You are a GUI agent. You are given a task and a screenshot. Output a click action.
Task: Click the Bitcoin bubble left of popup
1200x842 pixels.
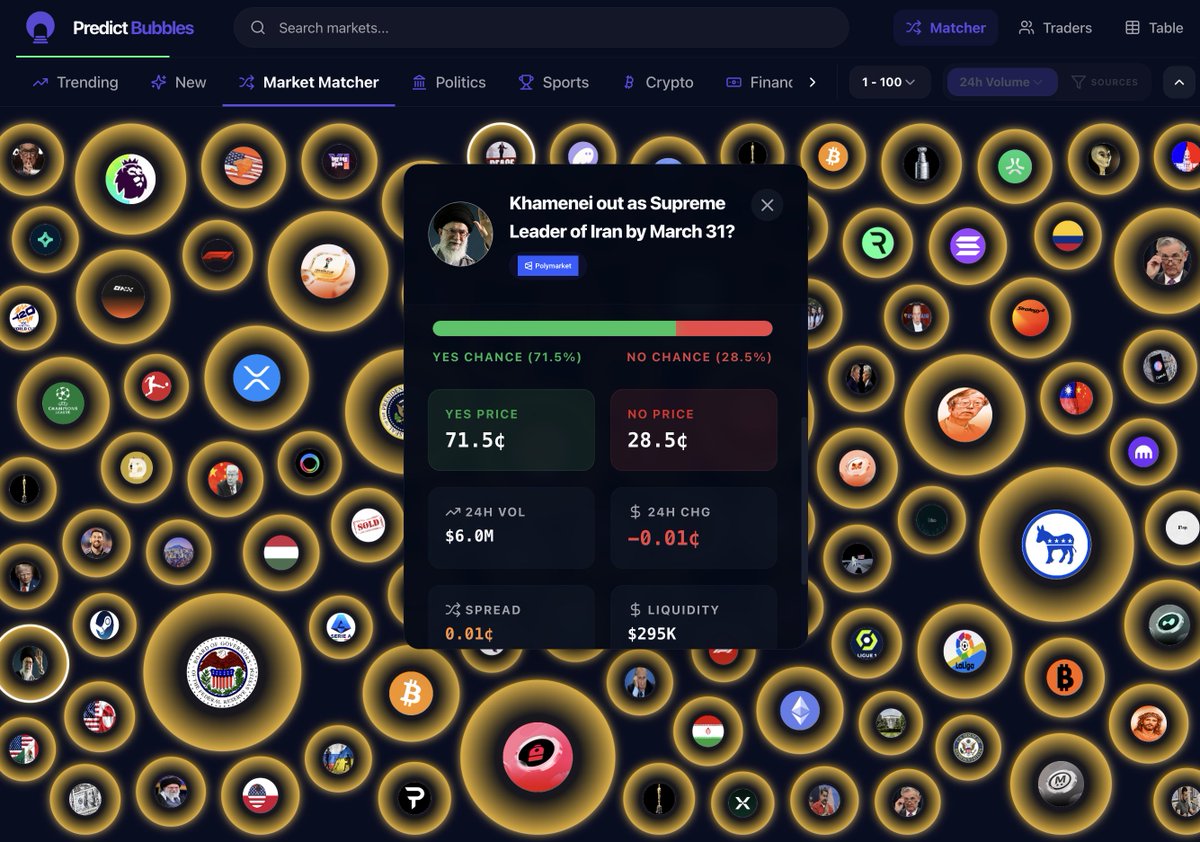coord(411,693)
